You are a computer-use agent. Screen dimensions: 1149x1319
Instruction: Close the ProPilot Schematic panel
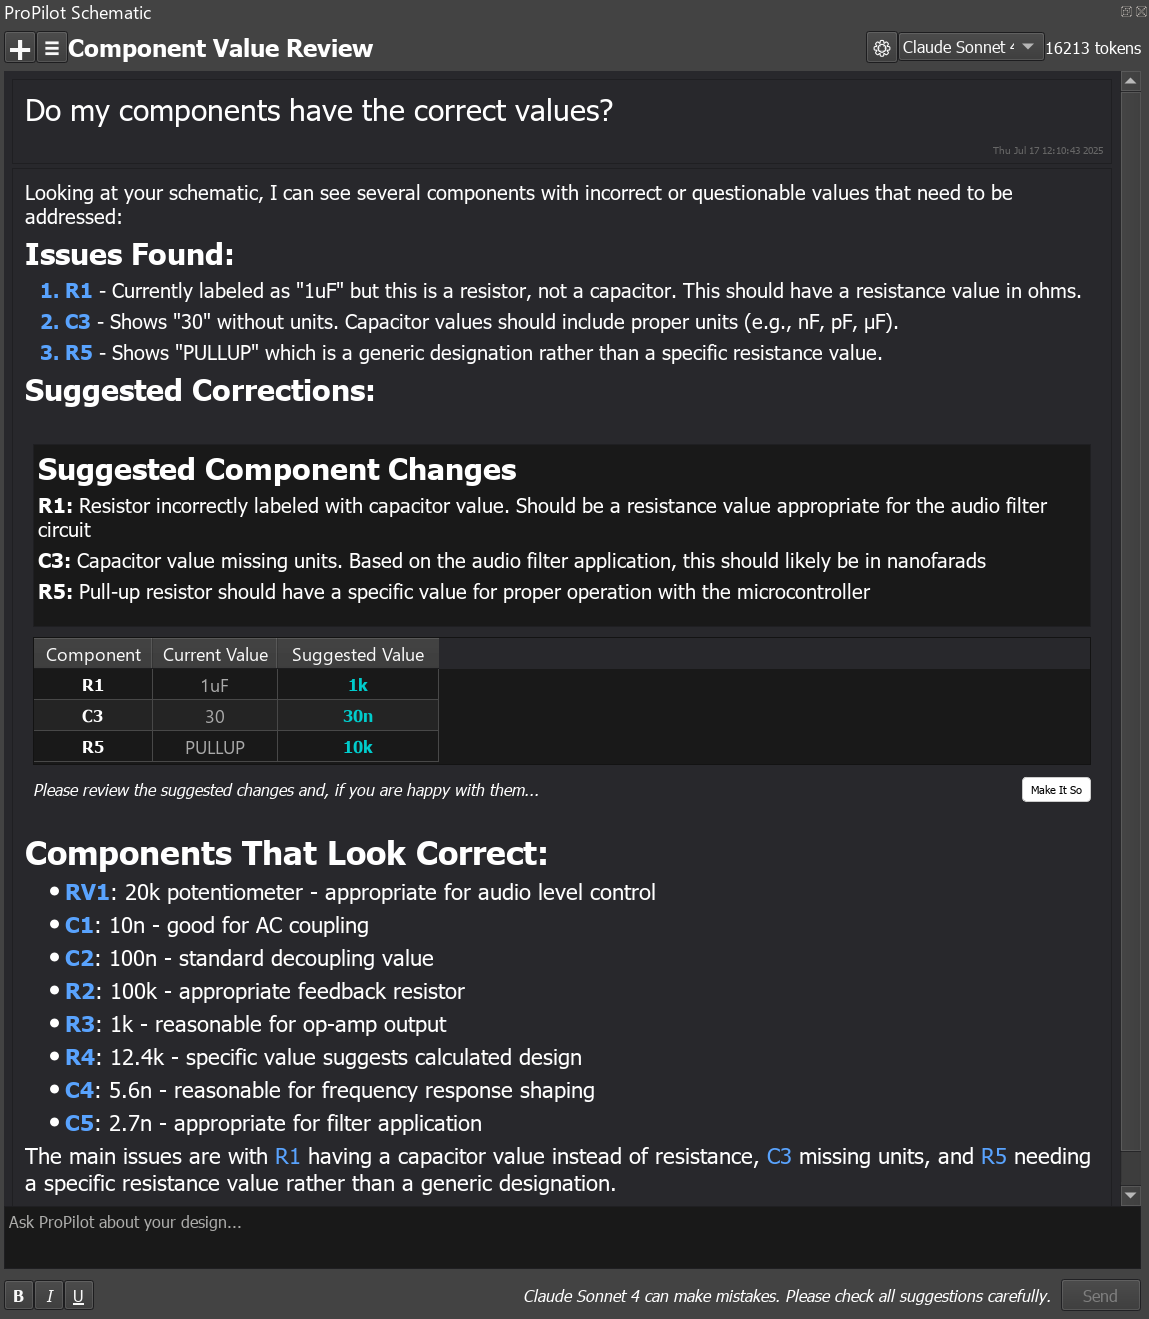(x=1141, y=12)
